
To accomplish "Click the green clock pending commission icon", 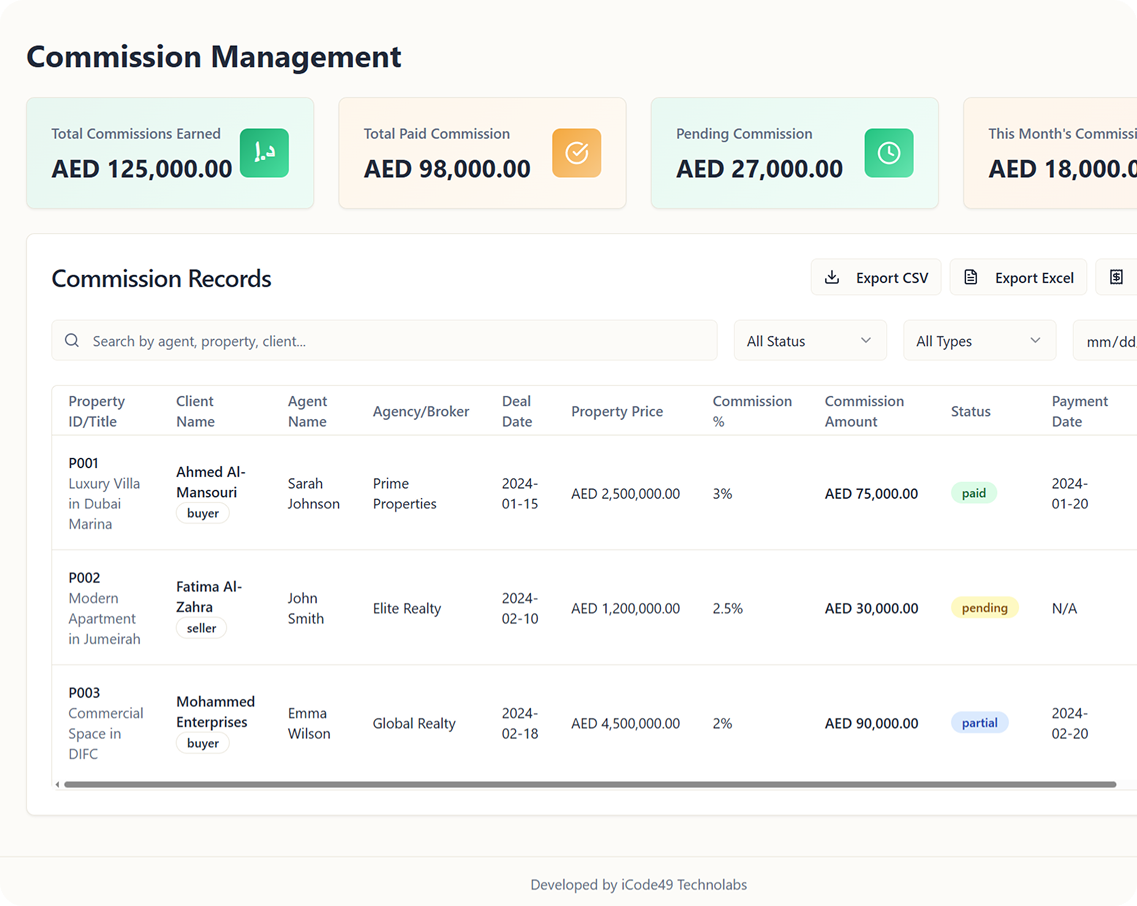I will point(889,152).
